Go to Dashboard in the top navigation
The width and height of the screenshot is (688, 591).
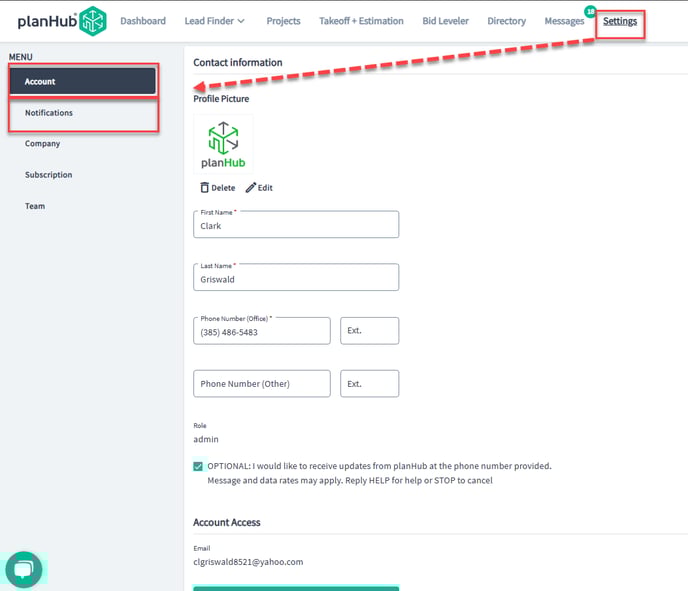tap(143, 21)
